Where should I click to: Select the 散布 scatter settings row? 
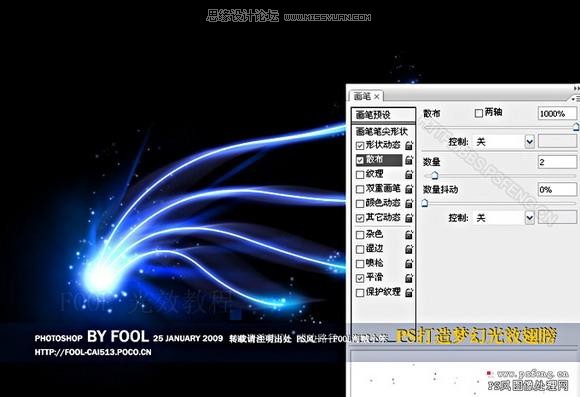tap(383, 160)
